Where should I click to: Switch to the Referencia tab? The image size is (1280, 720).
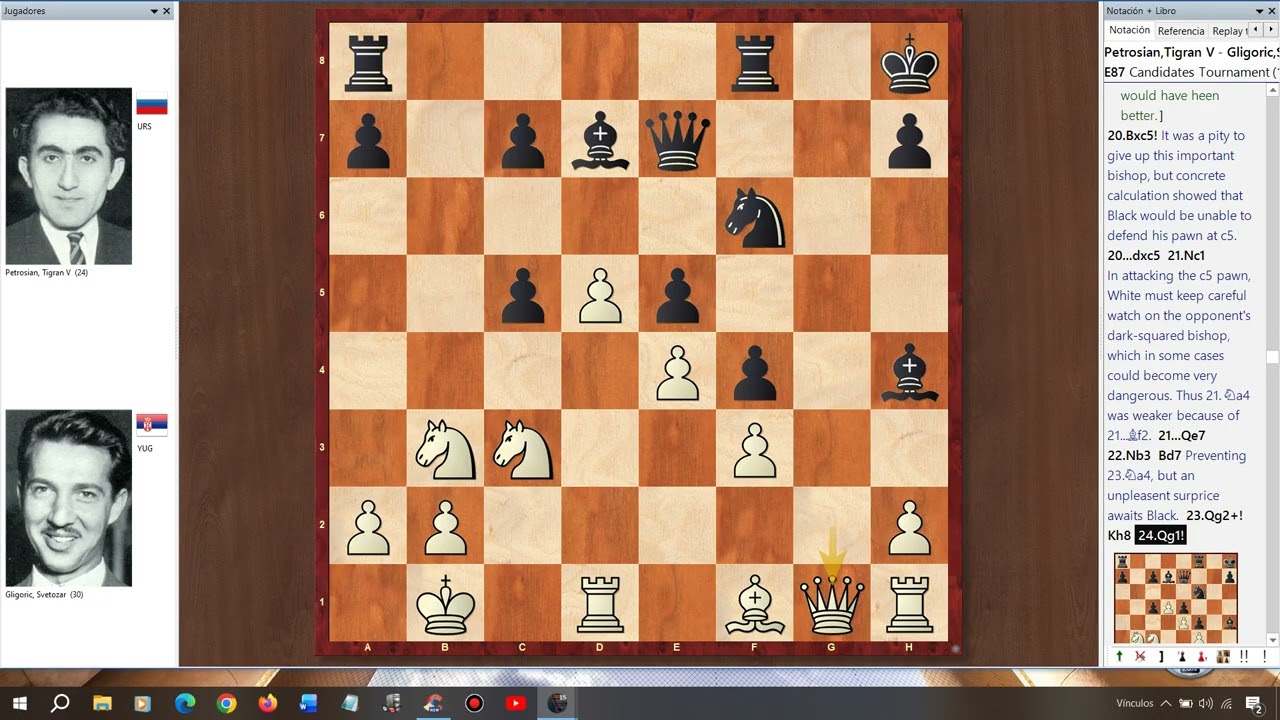click(1181, 31)
